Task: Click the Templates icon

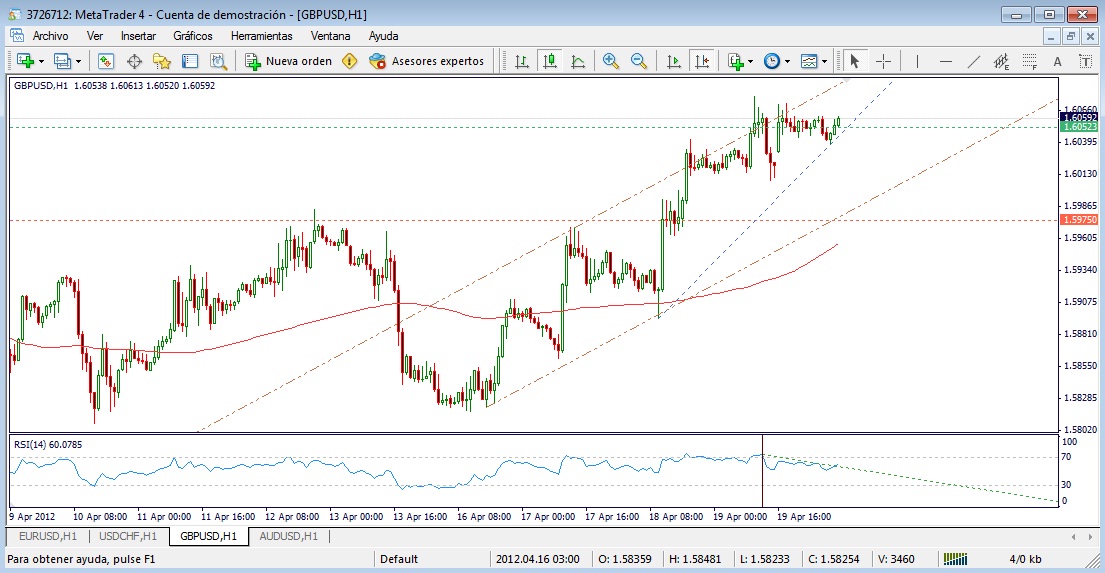Action: click(809, 61)
